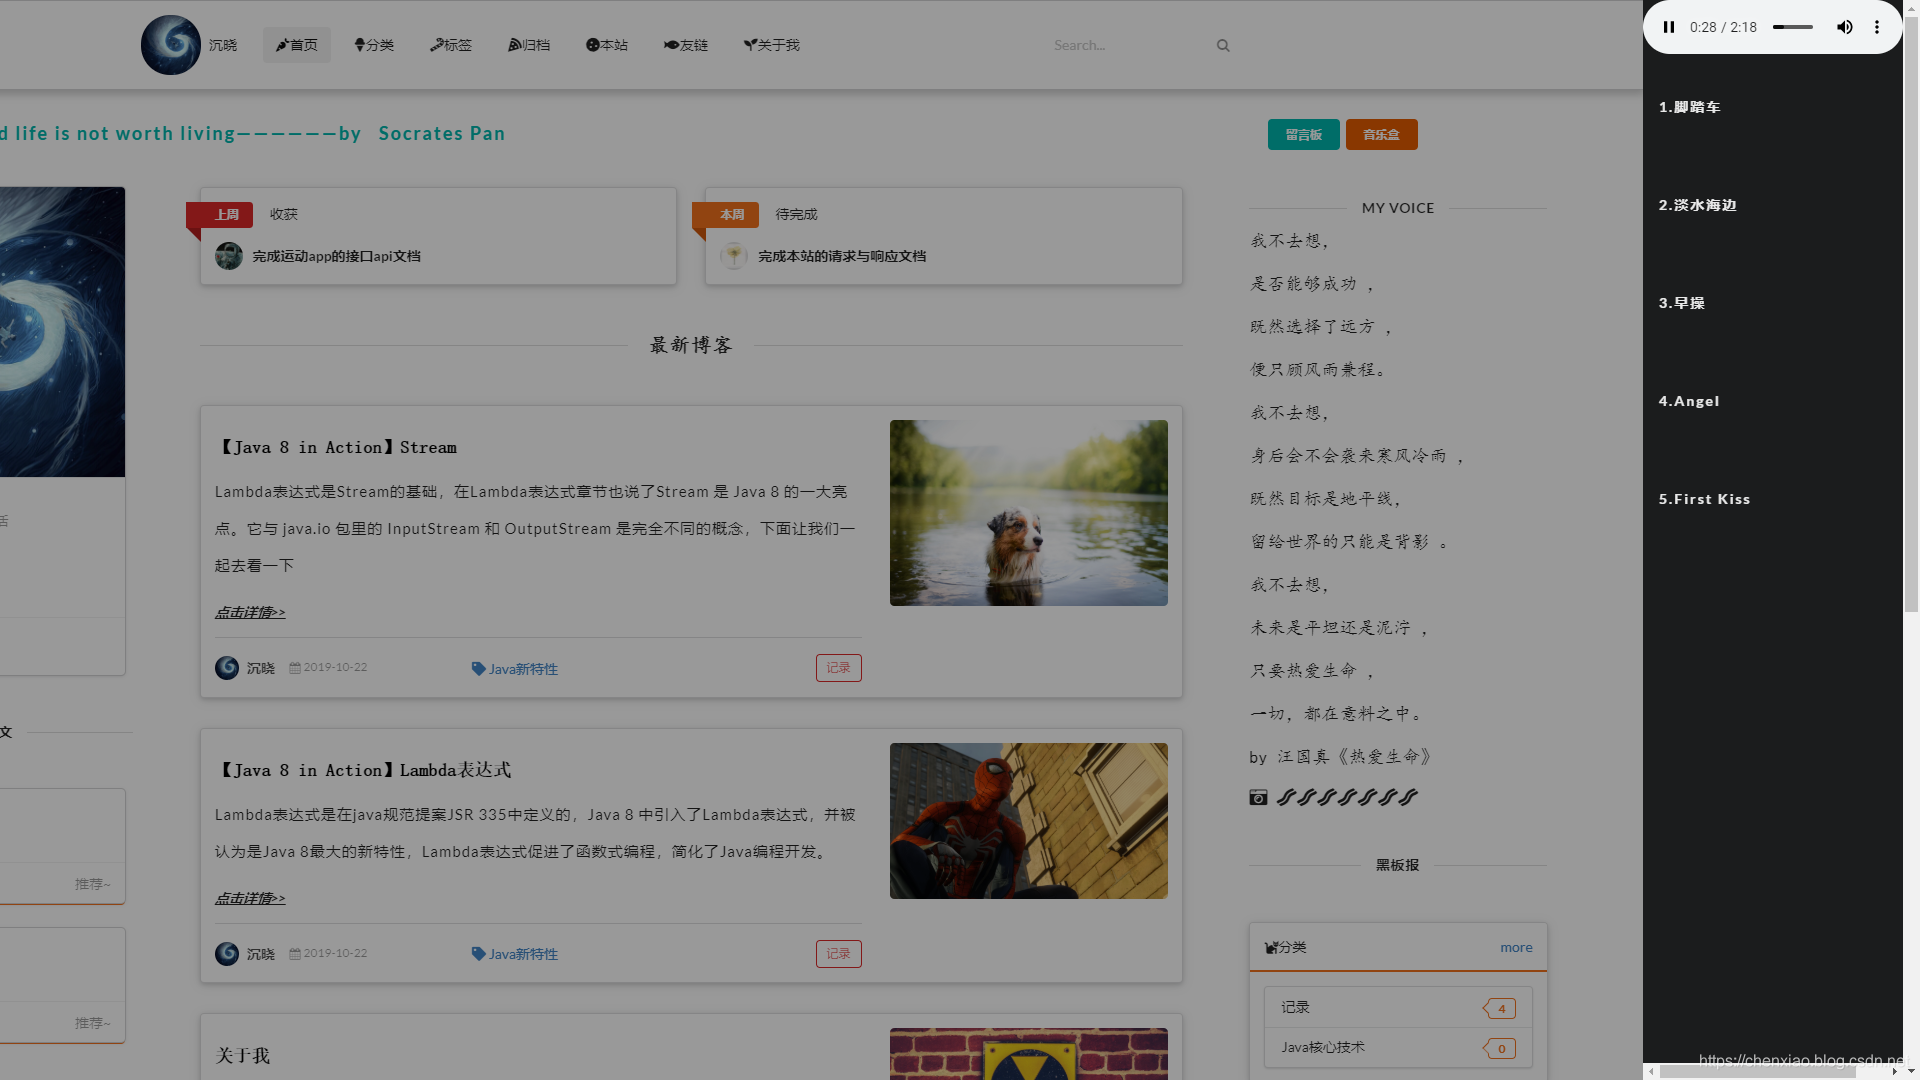Image resolution: width=1920 pixels, height=1080 pixels.
Task: Click 沉晓's avatar on the Stream post
Action: pyautogui.click(x=226, y=668)
